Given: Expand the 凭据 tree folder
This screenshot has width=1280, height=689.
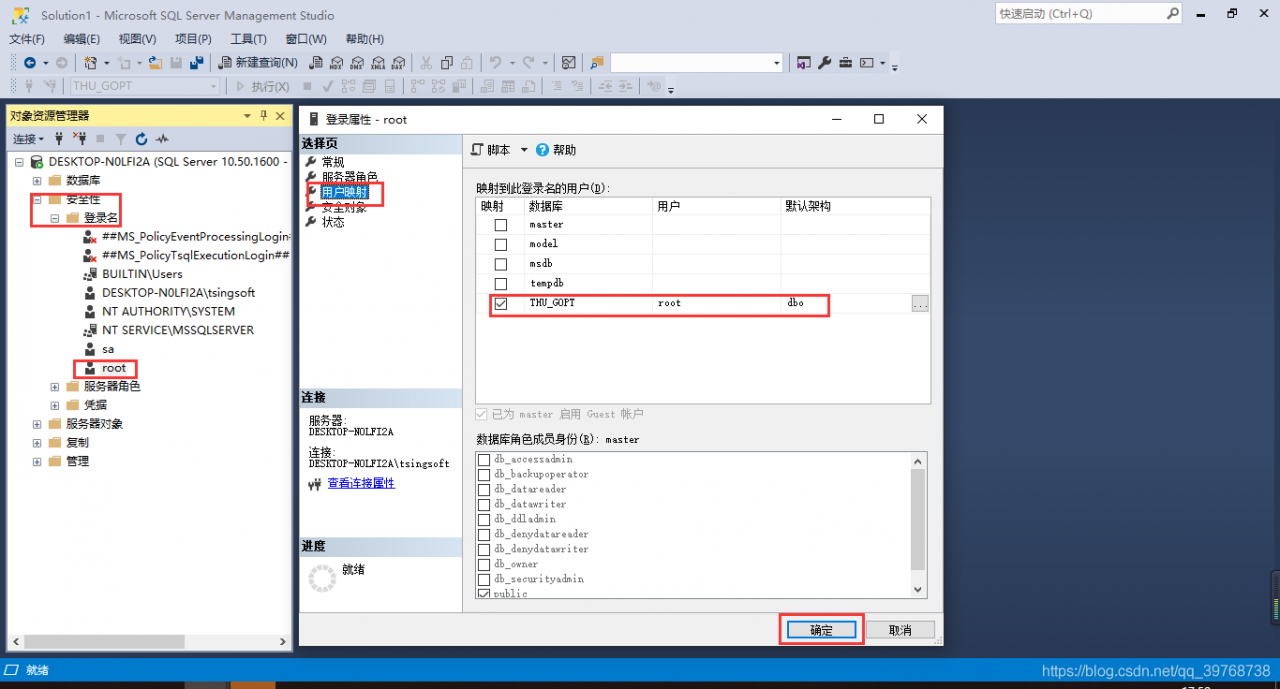Looking at the screenshot, I should click(55, 405).
